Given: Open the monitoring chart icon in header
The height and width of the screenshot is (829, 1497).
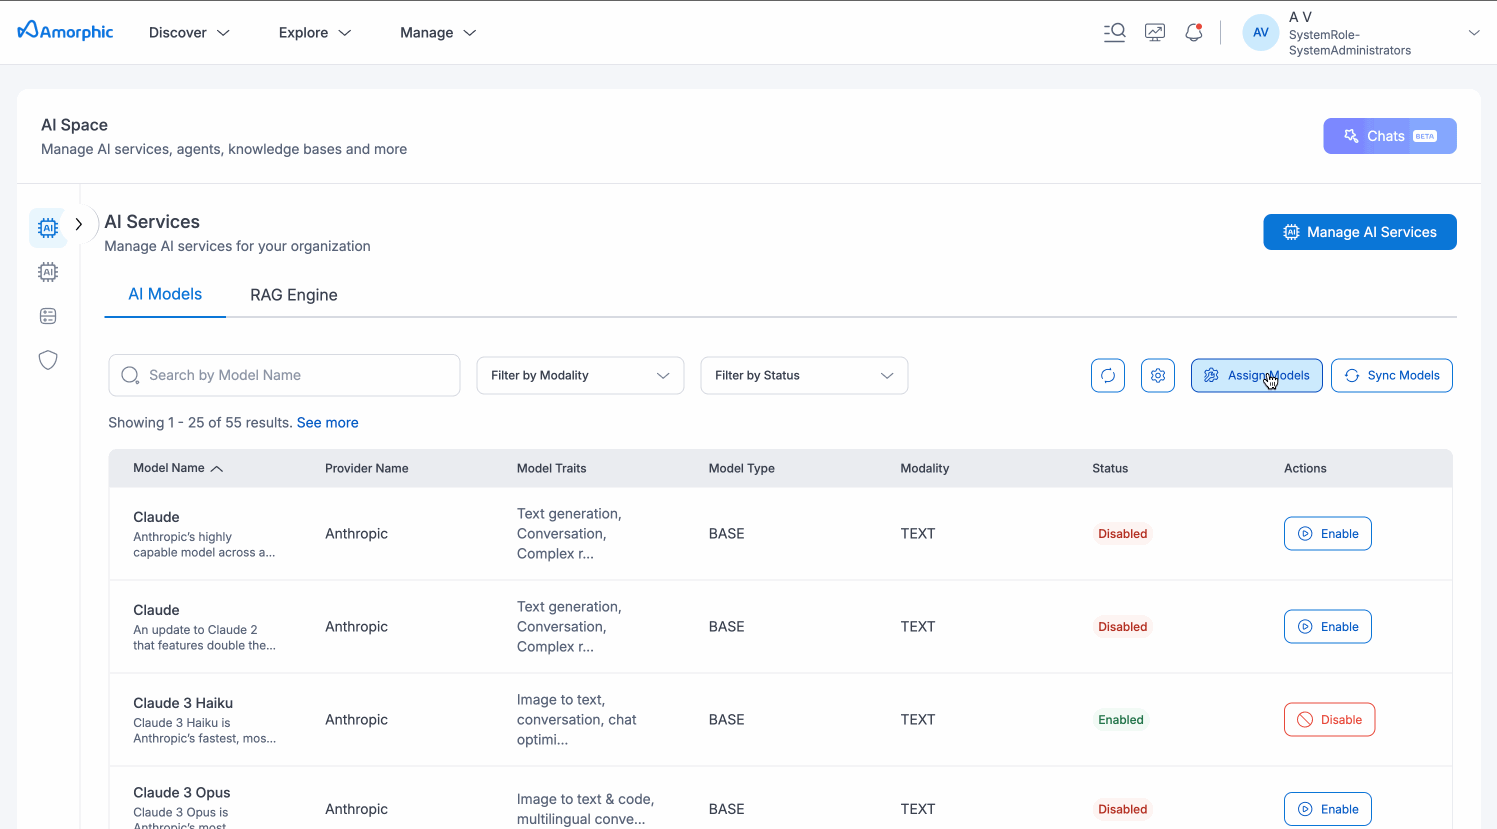Looking at the screenshot, I should coord(1155,32).
